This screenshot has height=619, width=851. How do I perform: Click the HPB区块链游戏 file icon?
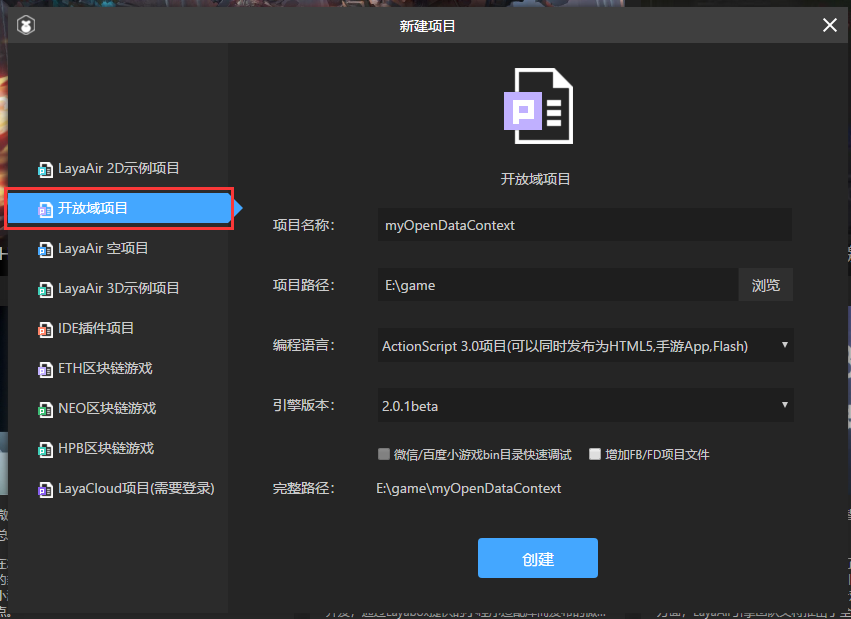(x=45, y=449)
